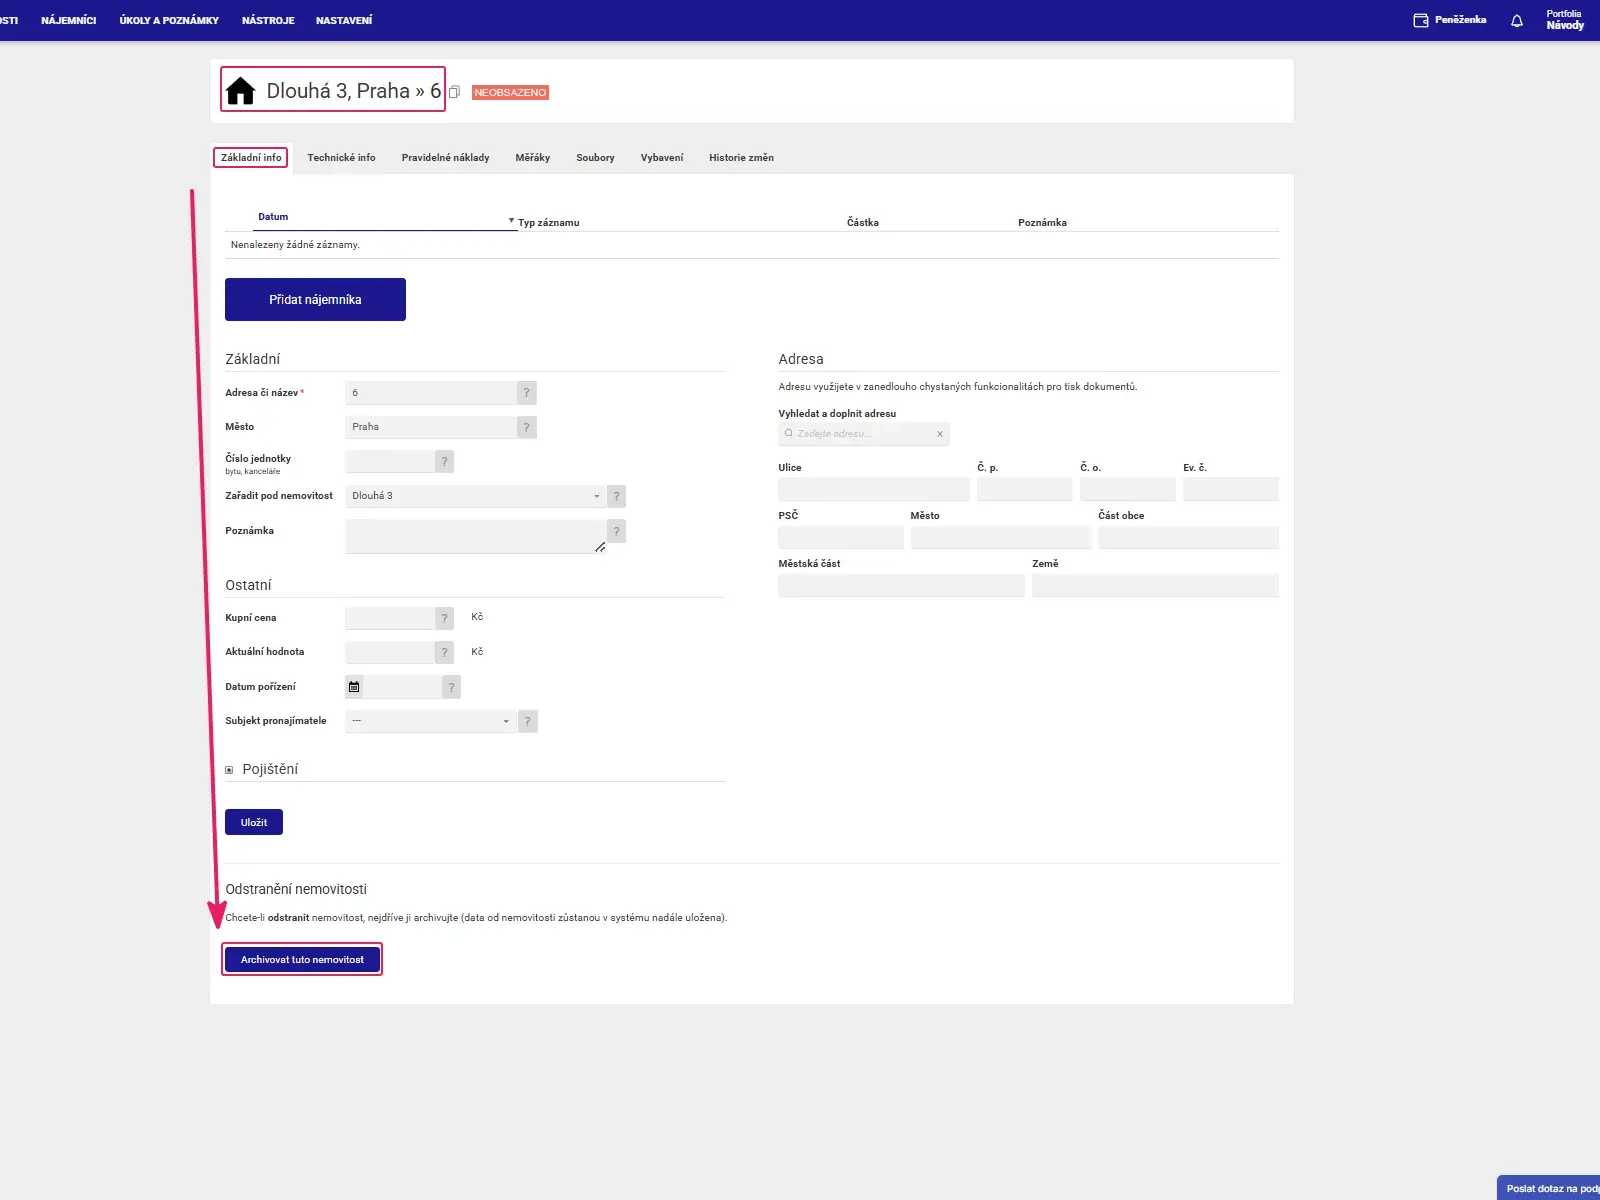The height and width of the screenshot is (1200, 1600).
Task: Open Soubory tab
Action: click(x=595, y=158)
